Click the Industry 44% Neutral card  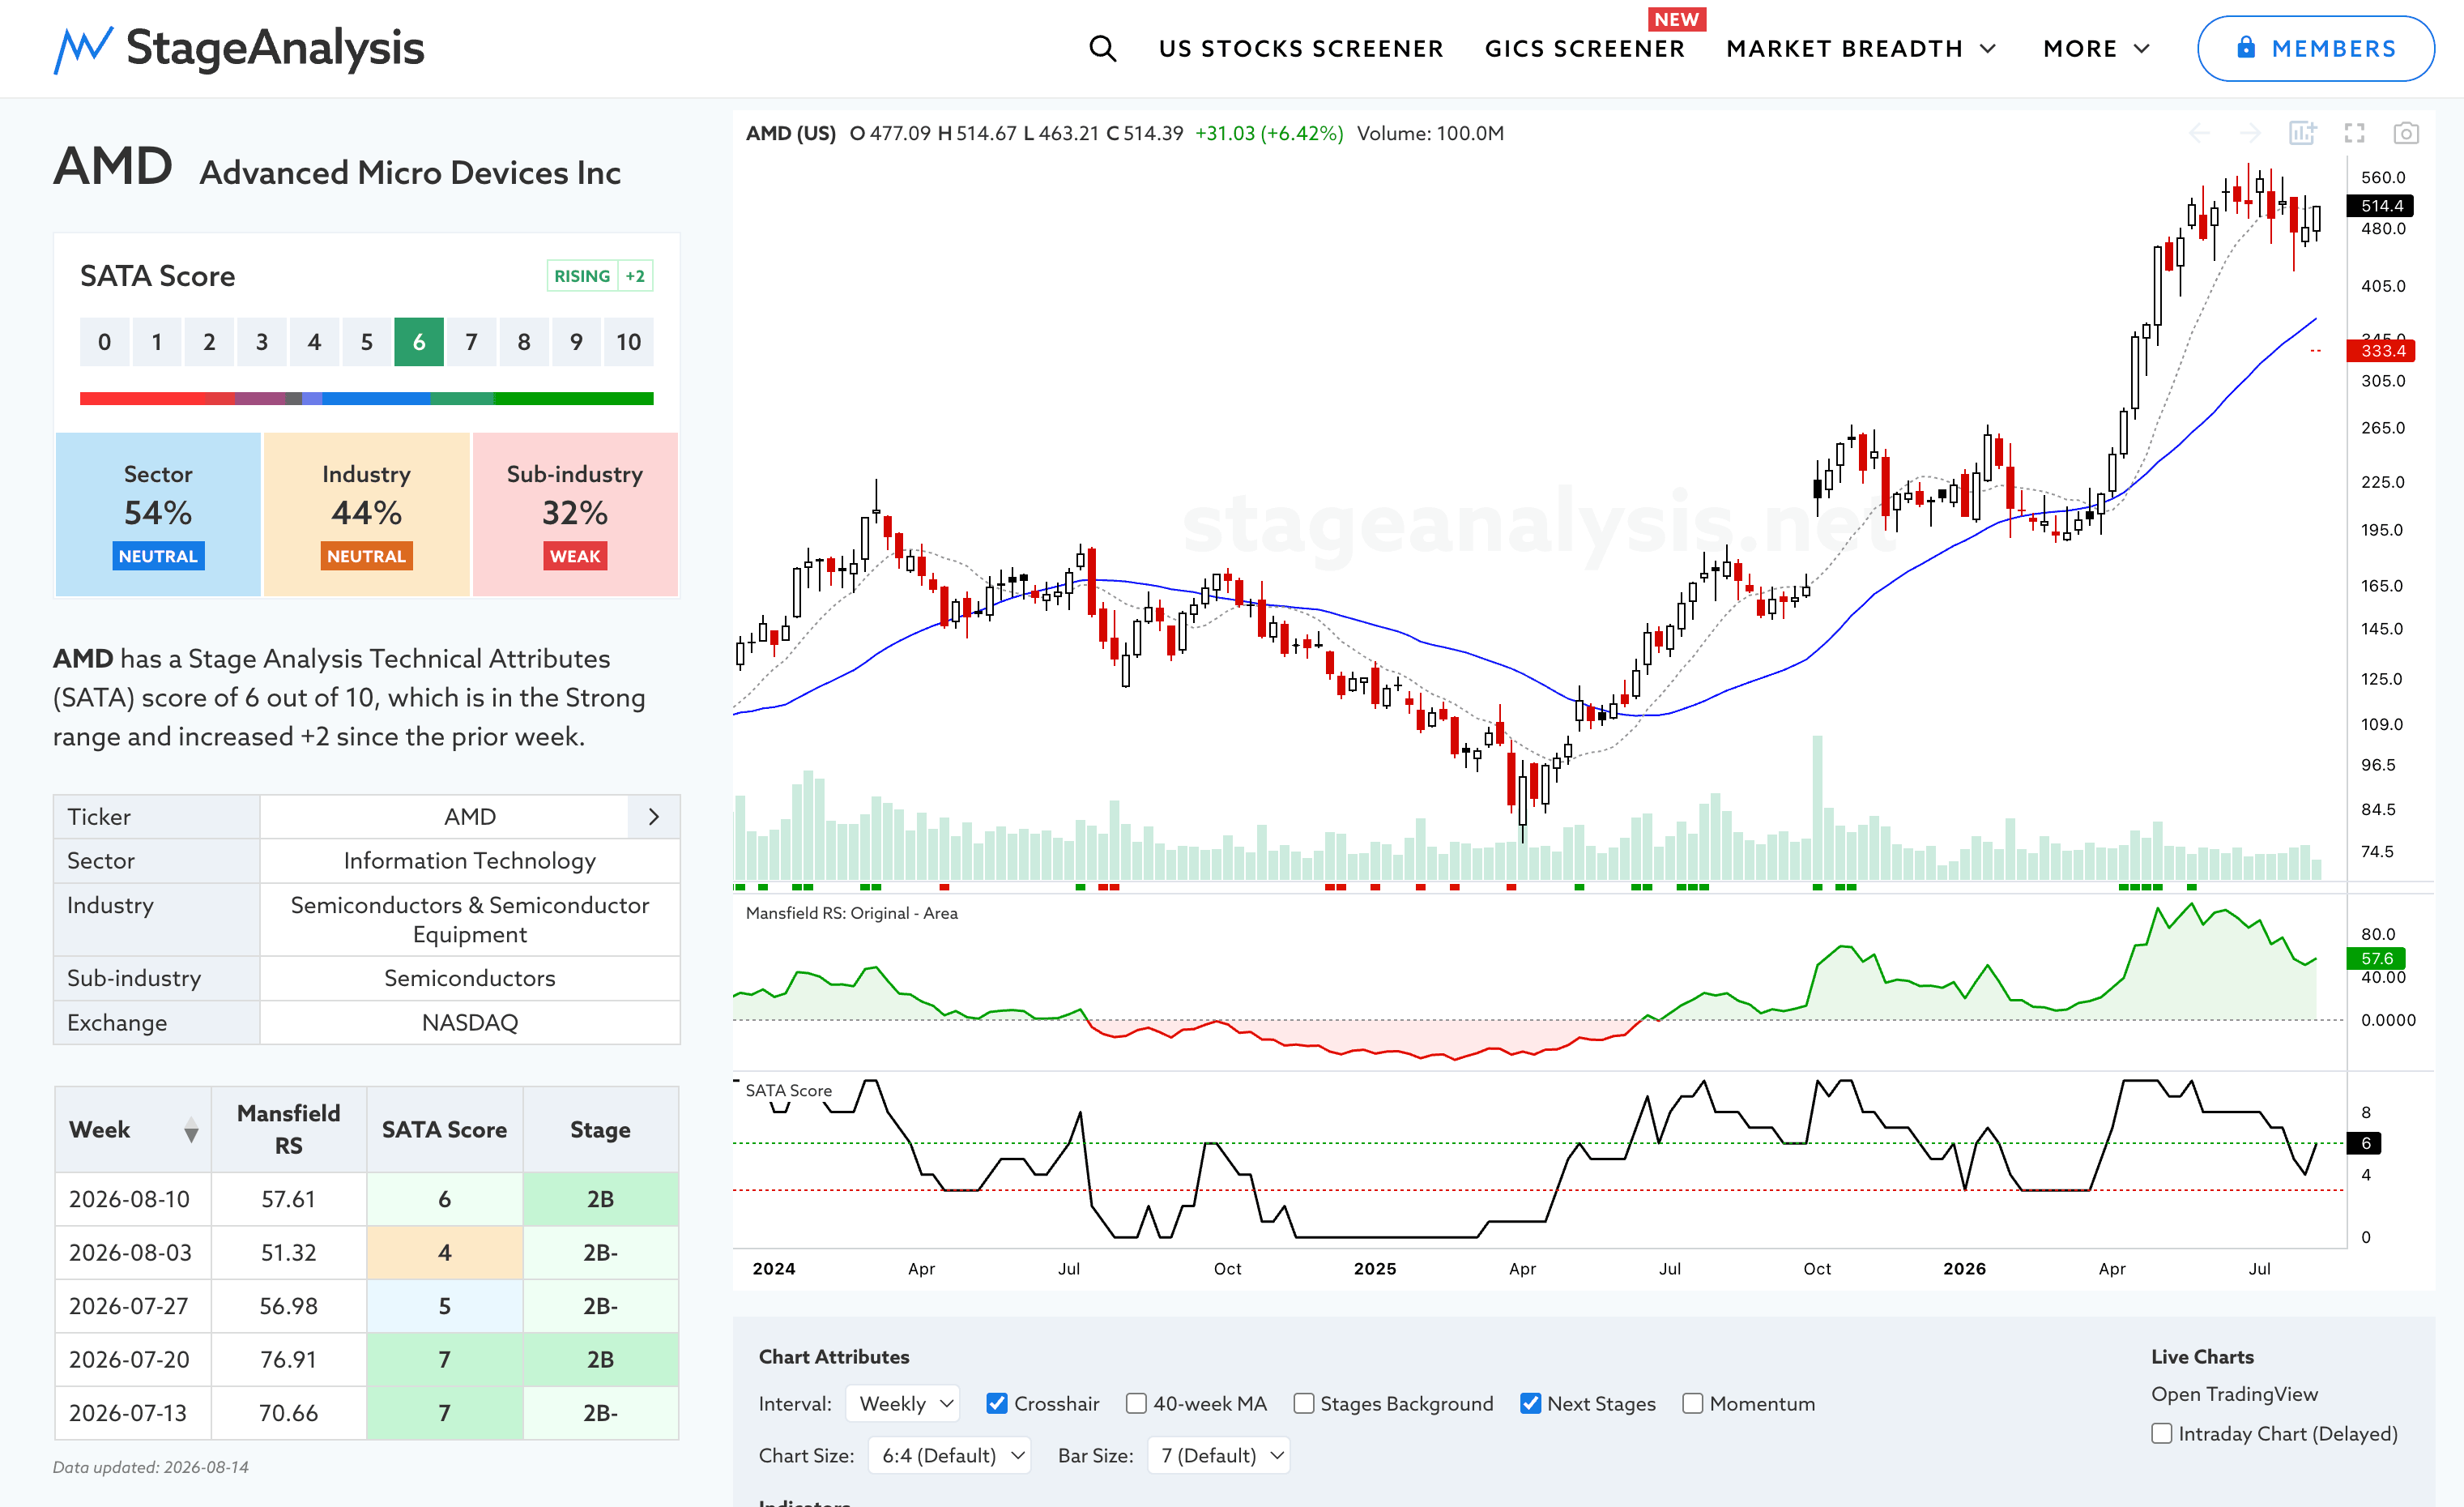pyautogui.click(x=366, y=514)
